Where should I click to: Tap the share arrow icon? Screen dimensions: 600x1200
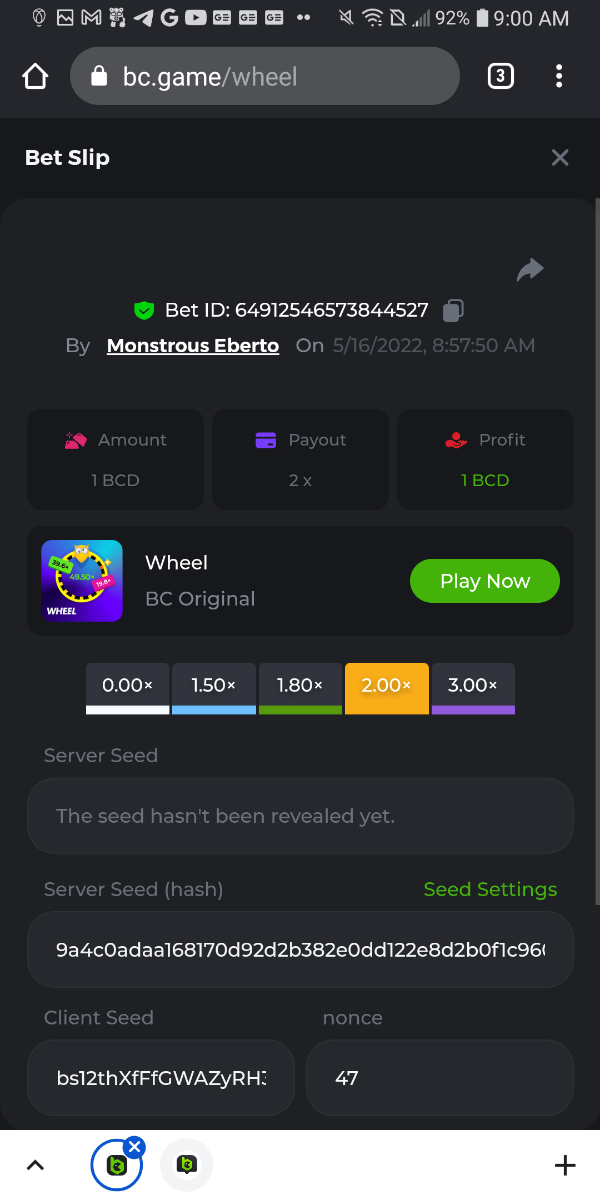tap(530, 269)
